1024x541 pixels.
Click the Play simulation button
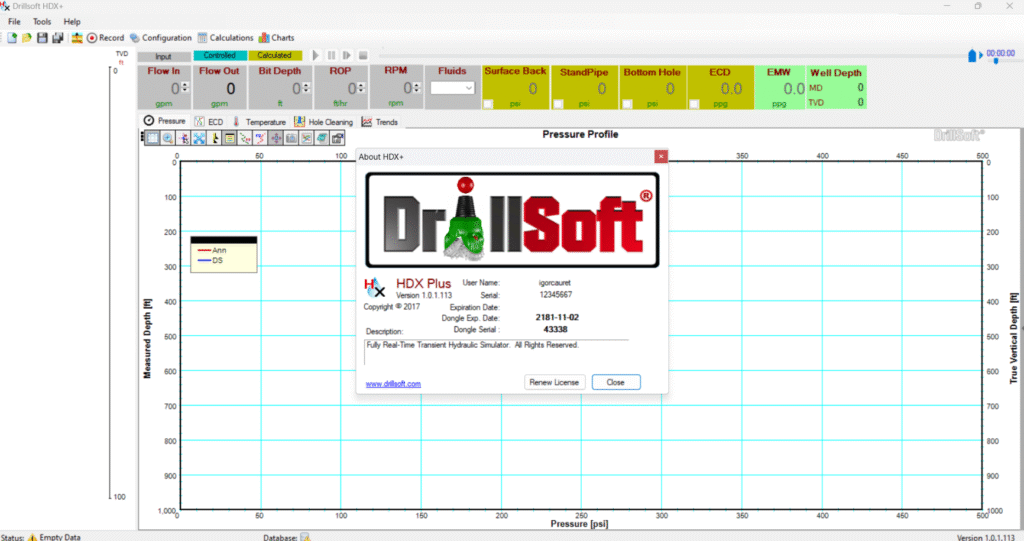(315, 56)
